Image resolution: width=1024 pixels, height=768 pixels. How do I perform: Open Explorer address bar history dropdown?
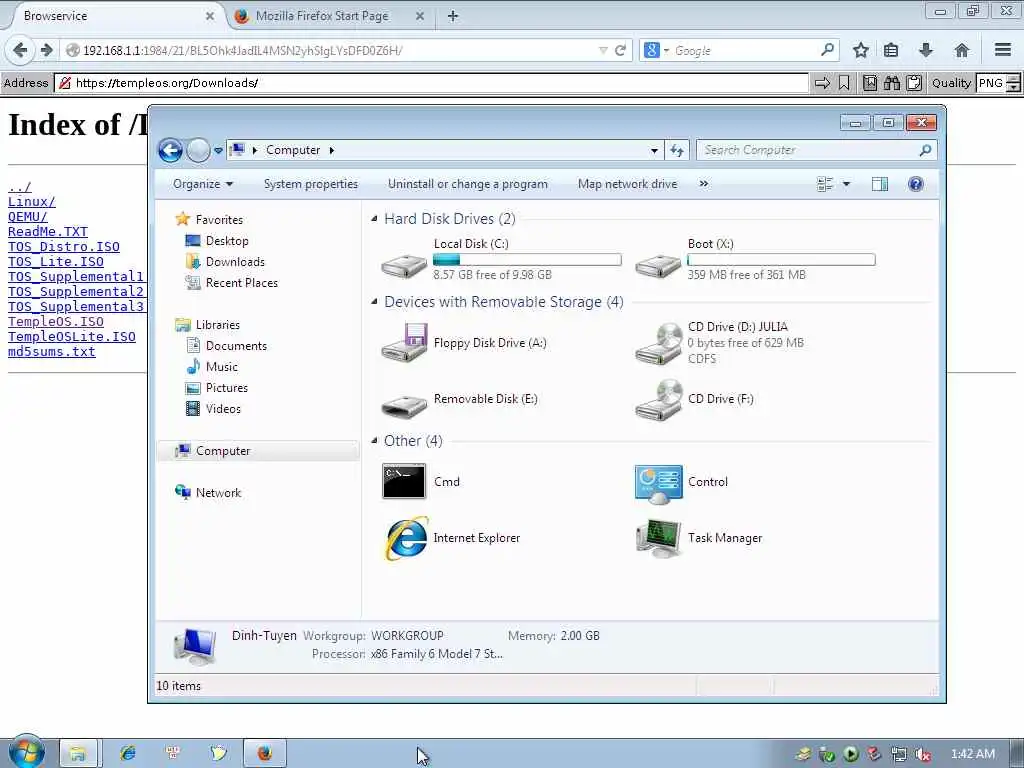[x=654, y=150]
